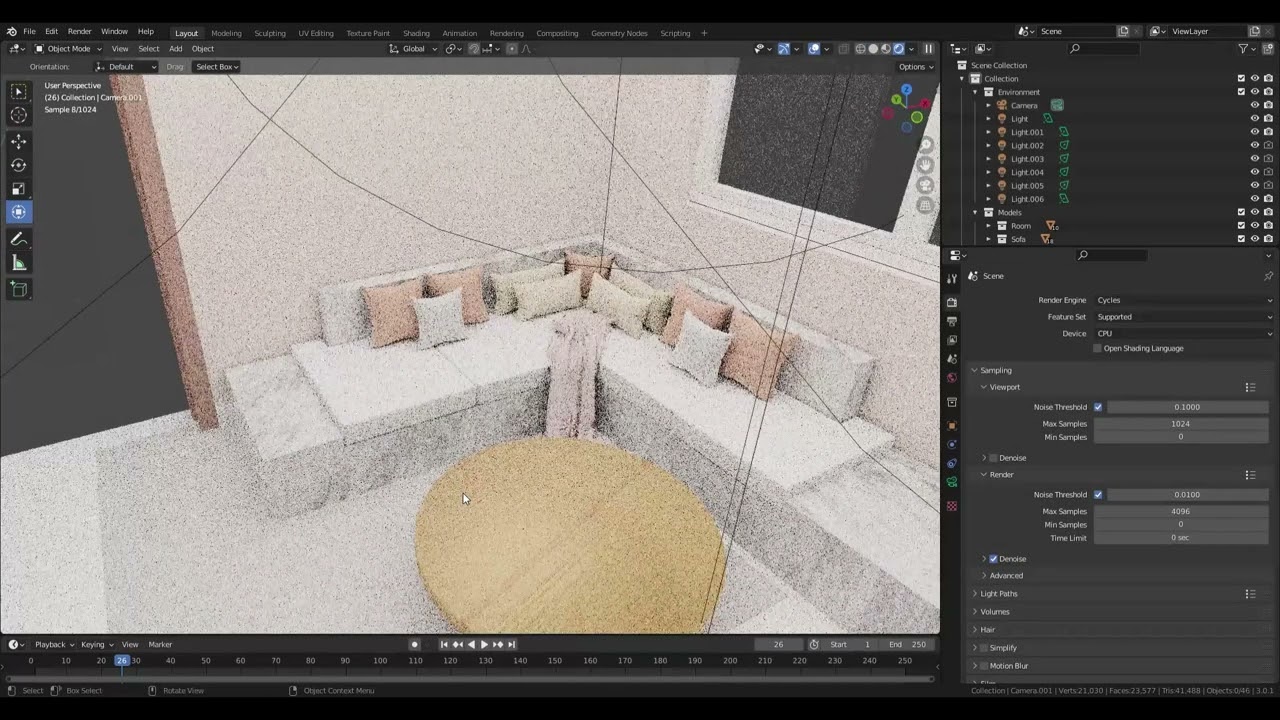Hide the Camera object with eye icon
Viewport: 1280px width, 720px height.
pyautogui.click(x=1255, y=105)
